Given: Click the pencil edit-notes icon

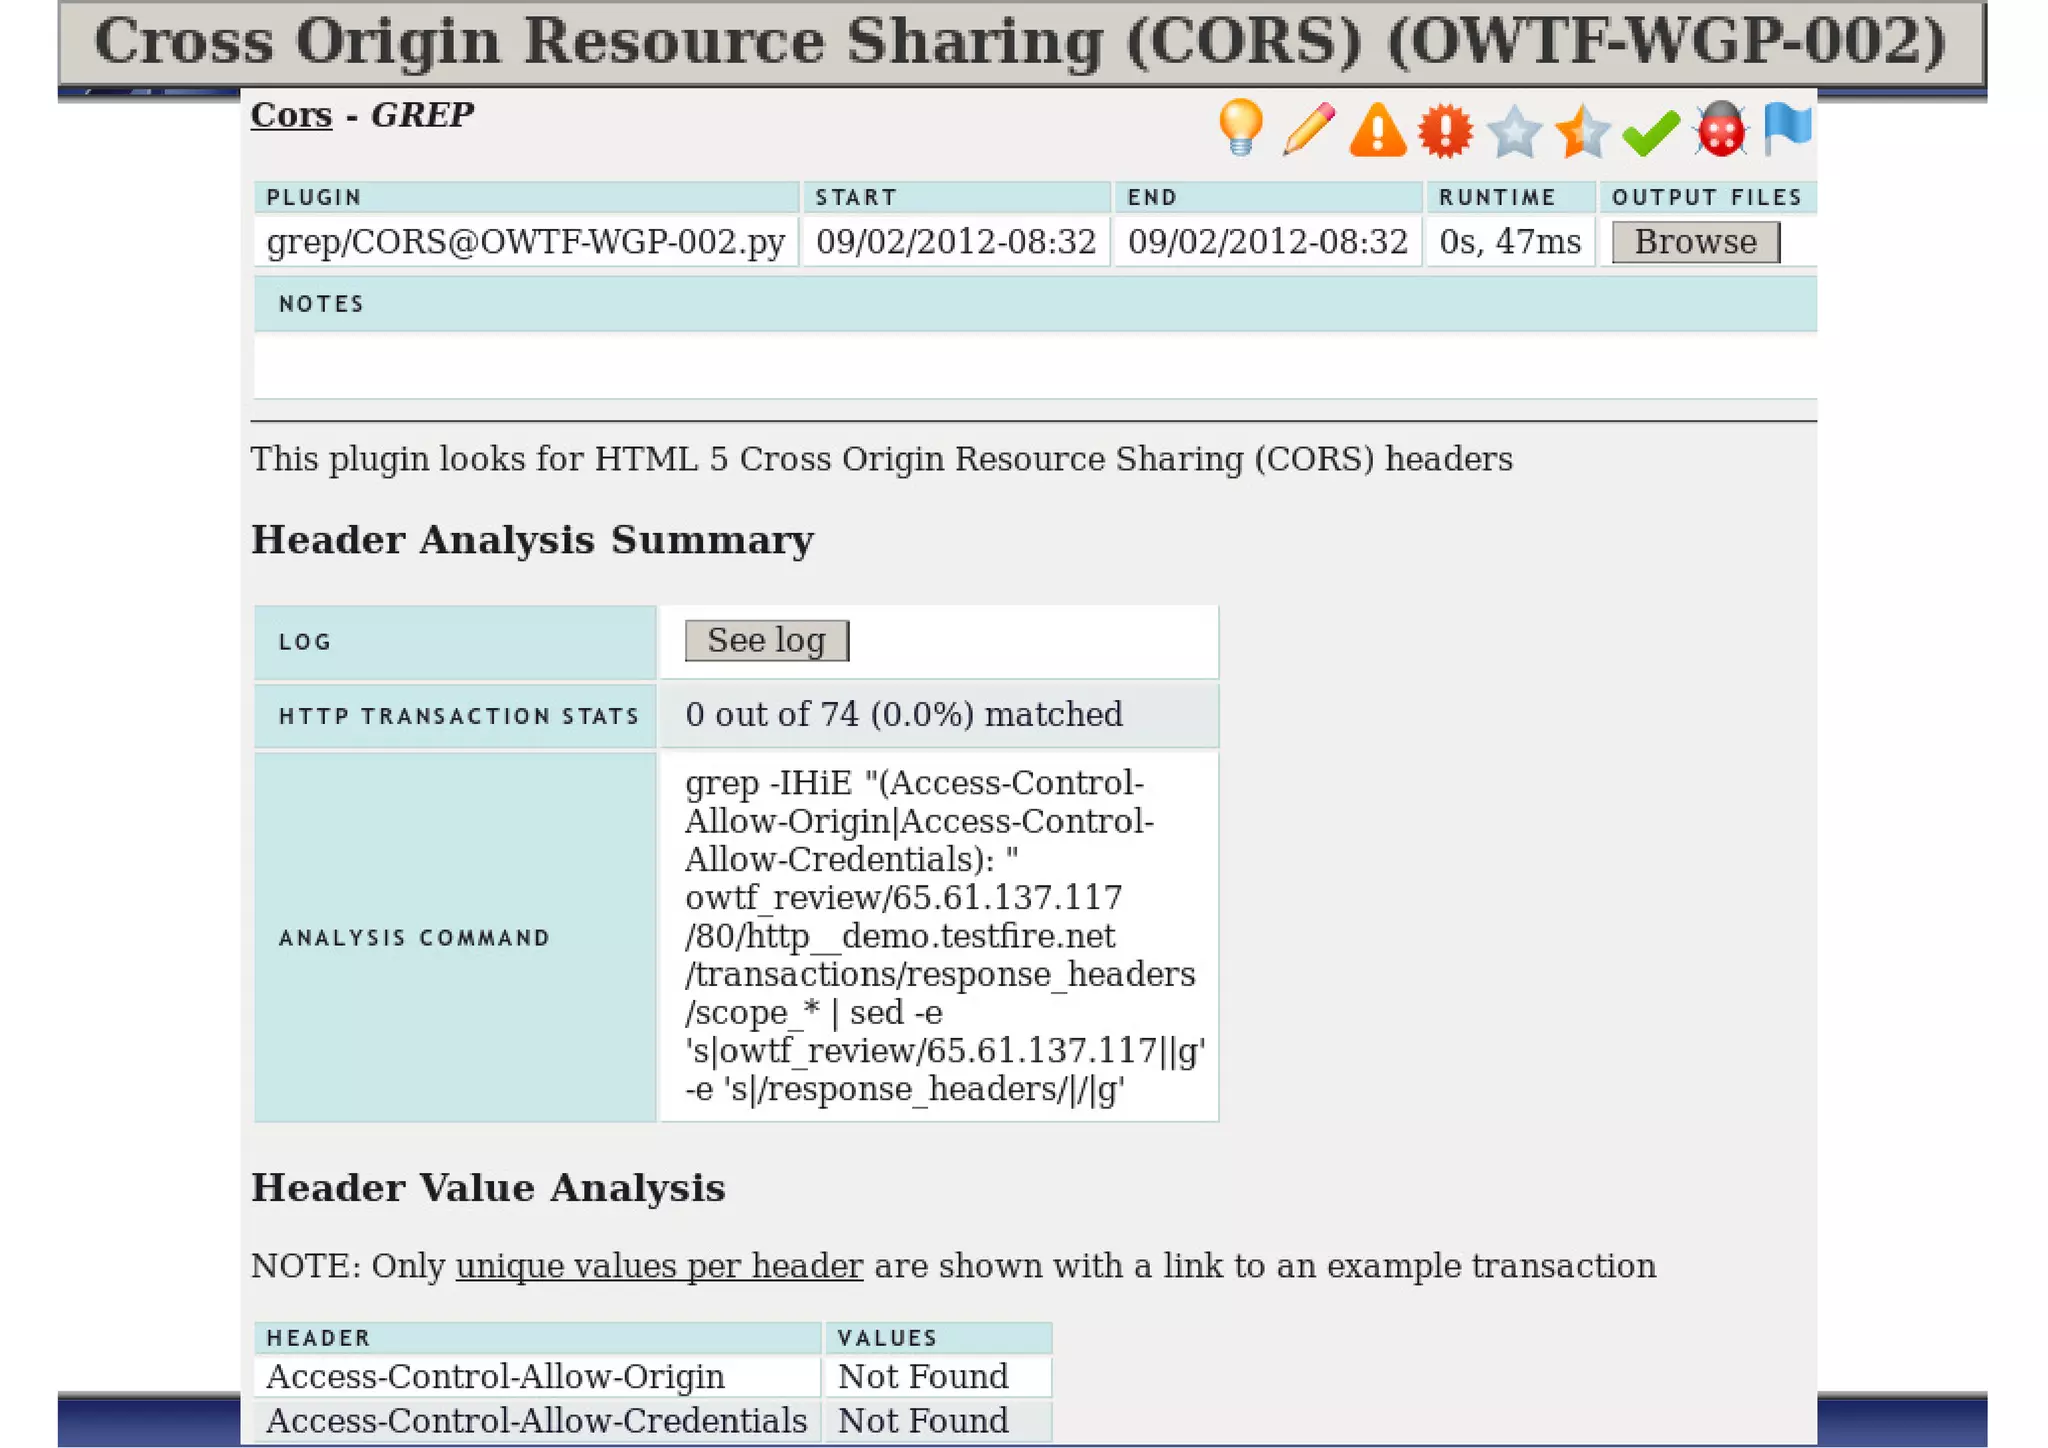Looking at the screenshot, I should pyautogui.click(x=1309, y=129).
